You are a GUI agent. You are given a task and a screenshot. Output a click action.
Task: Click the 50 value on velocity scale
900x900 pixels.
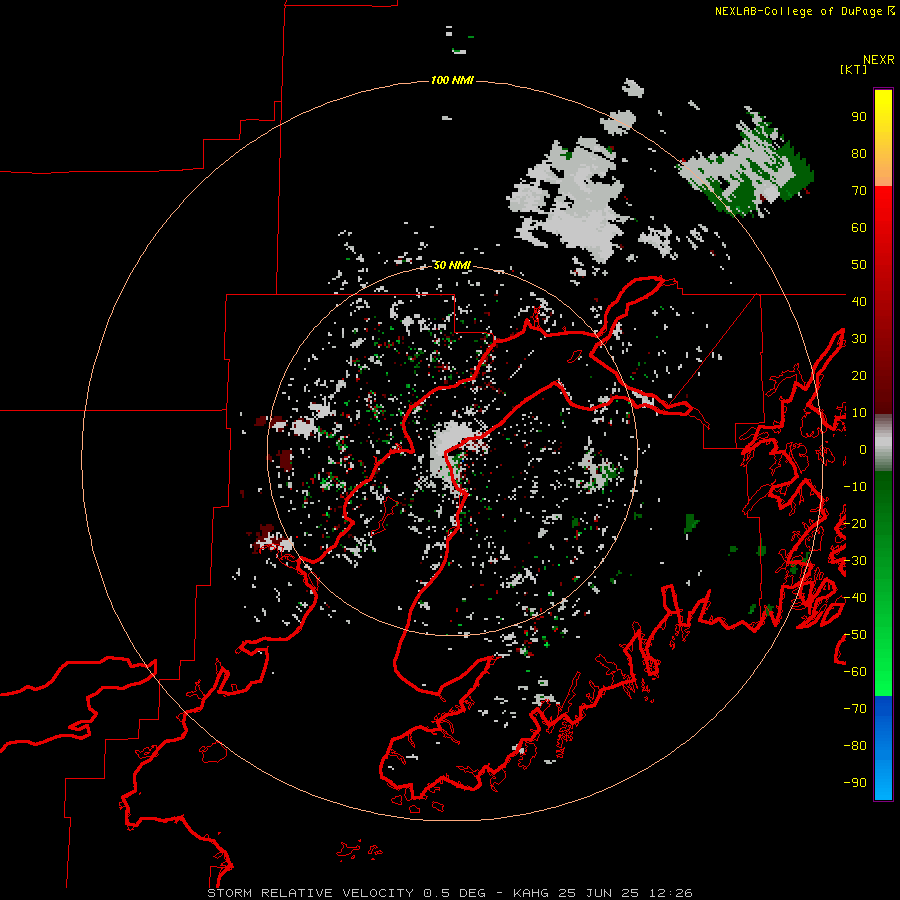pyautogui.click(x=859, y=265)
